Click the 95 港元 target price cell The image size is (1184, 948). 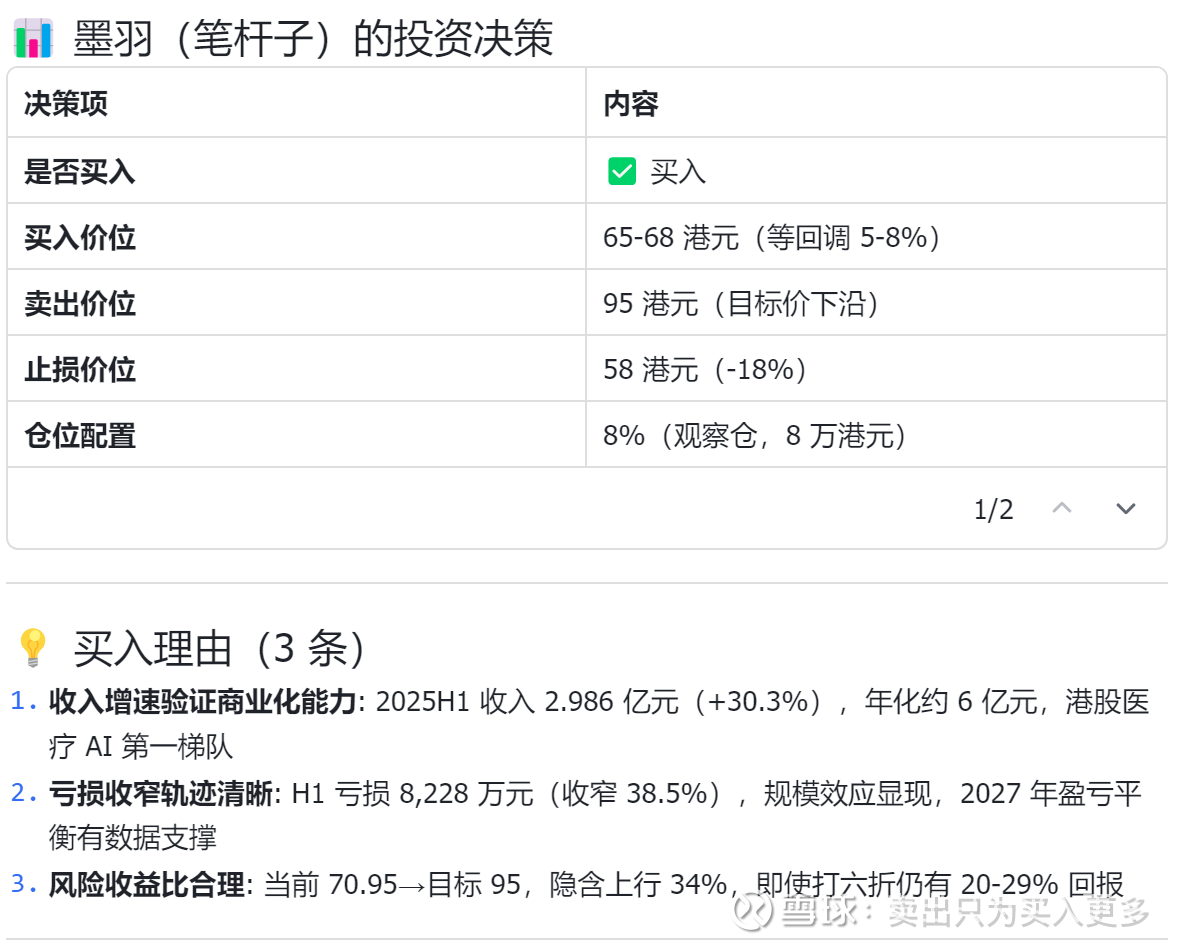(x=741, y=304)
